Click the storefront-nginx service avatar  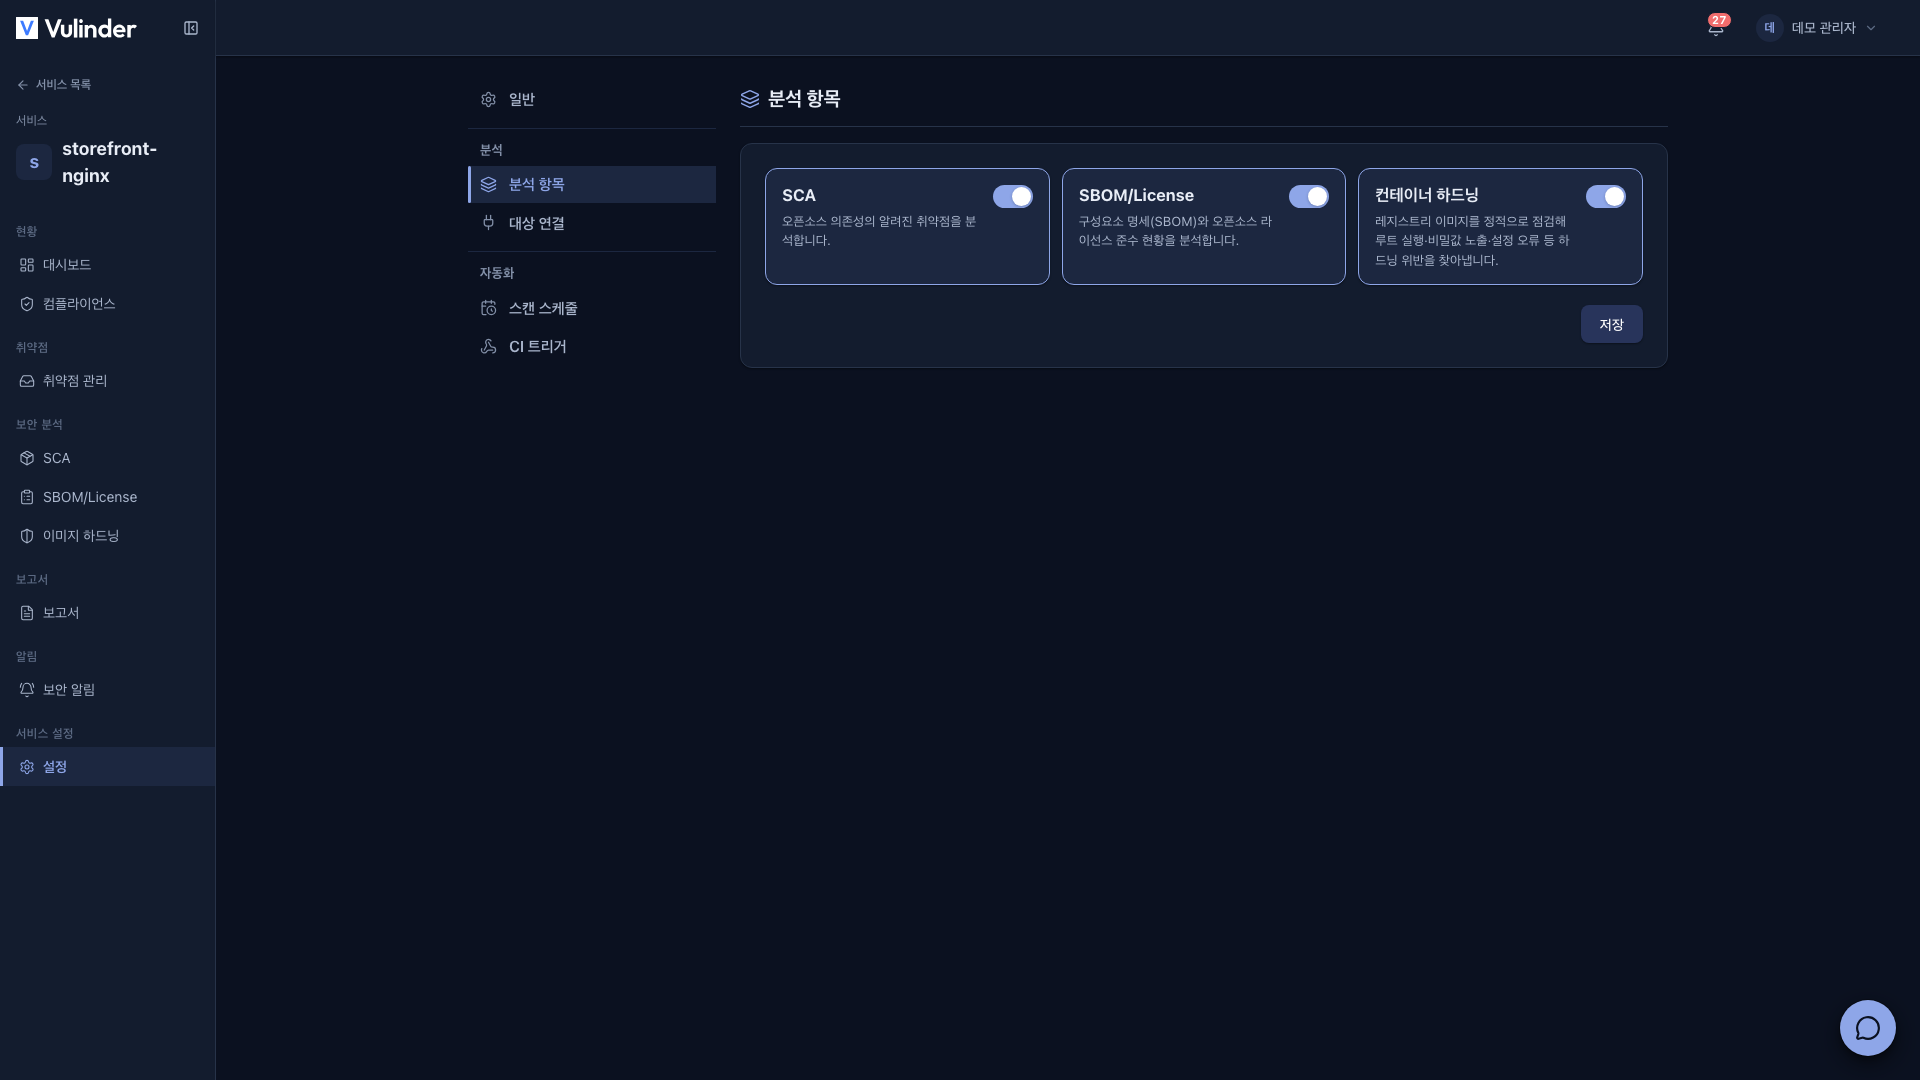coord(34,162)
